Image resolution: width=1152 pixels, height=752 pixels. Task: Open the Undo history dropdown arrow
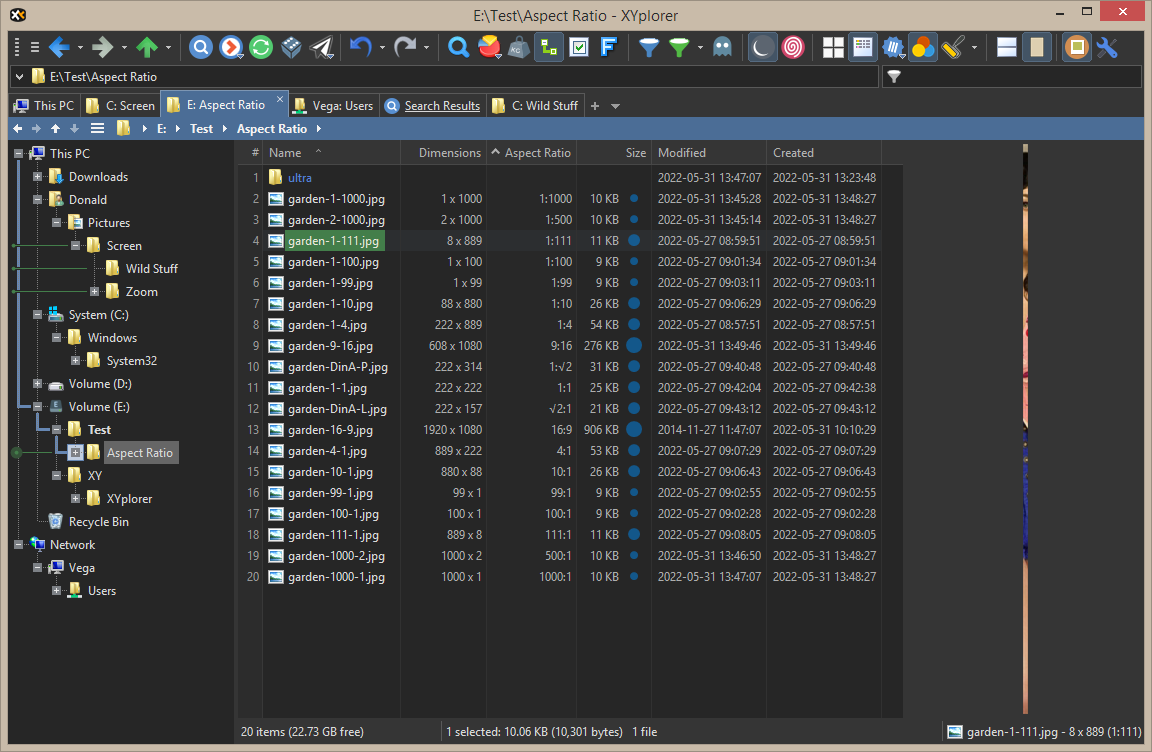[381, 48]
